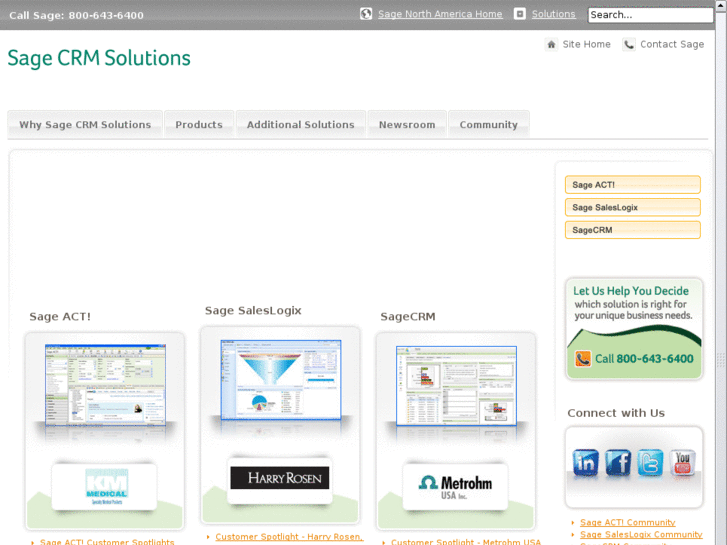Open the Why Sage CRM Solutions tab
727x545 pixels.
click(x=85, y=124)
